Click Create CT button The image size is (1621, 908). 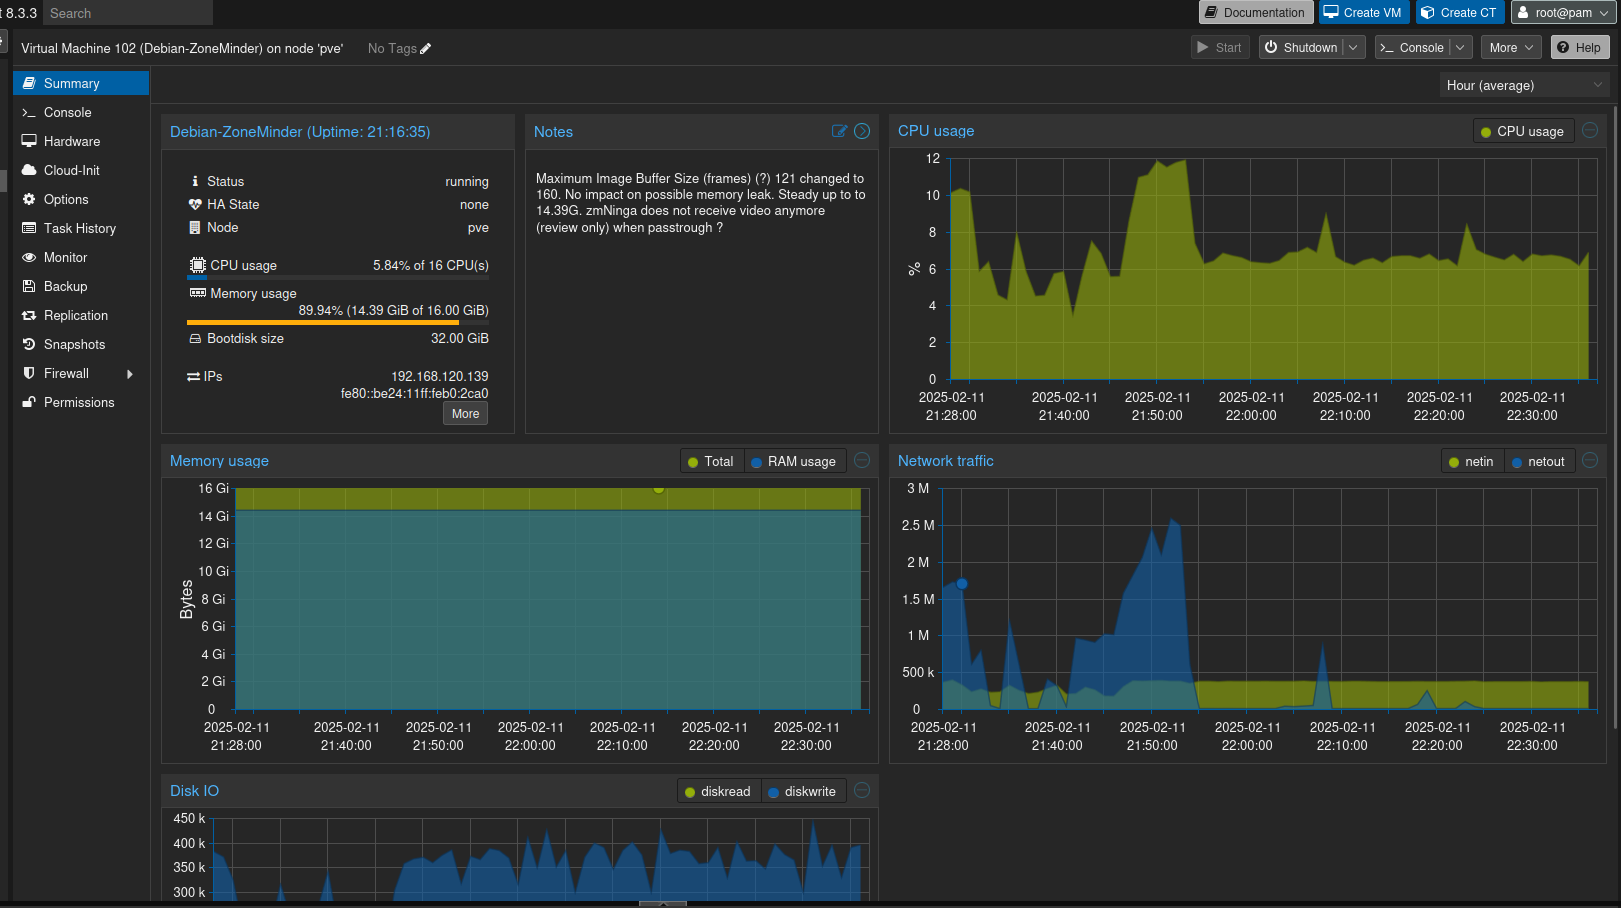(x=1460, y=12)
